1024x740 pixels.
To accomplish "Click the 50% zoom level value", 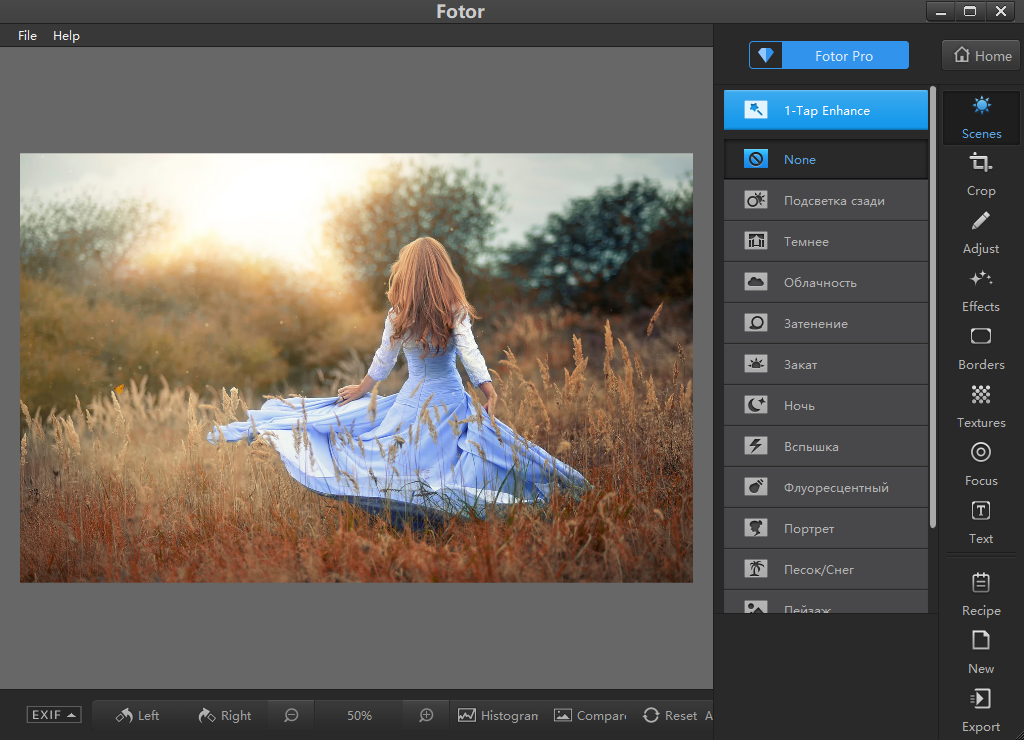I will 359,716.
